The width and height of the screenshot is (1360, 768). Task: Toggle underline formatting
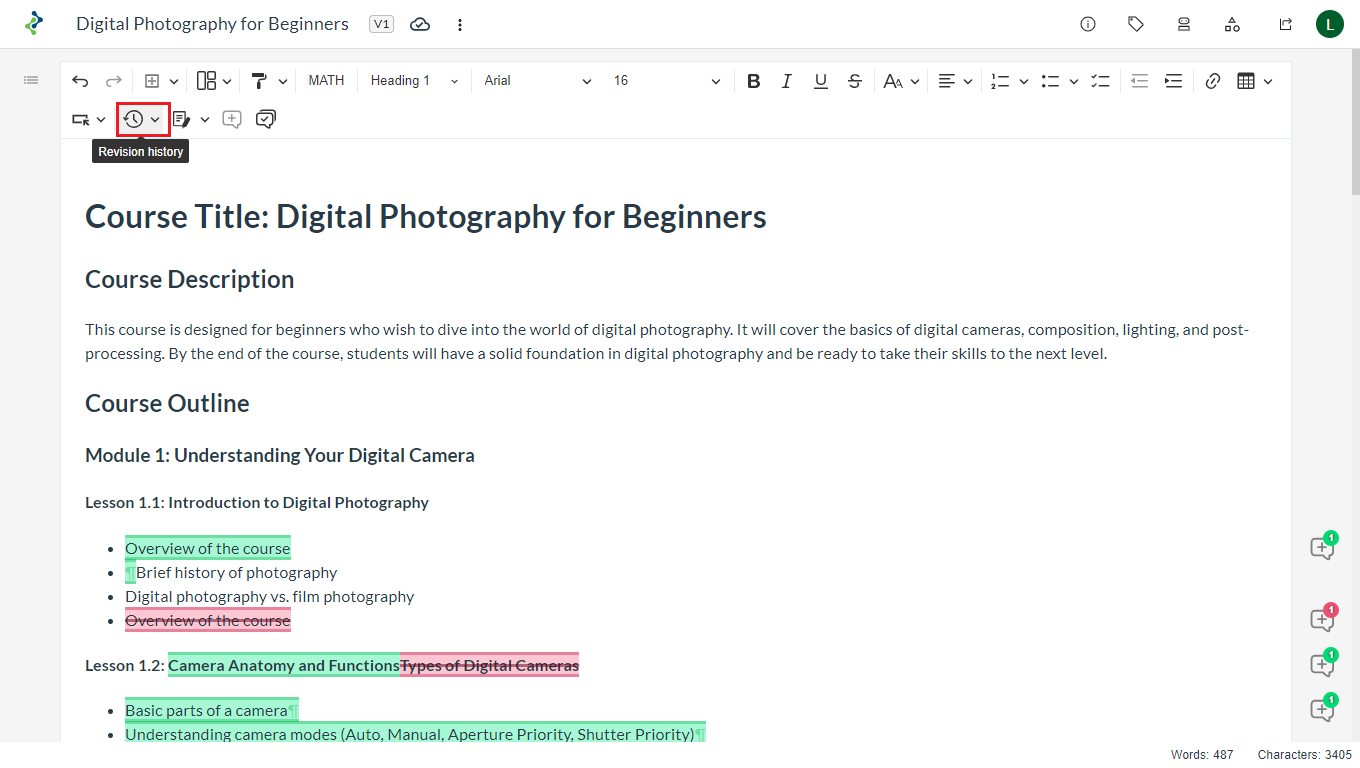820,81
